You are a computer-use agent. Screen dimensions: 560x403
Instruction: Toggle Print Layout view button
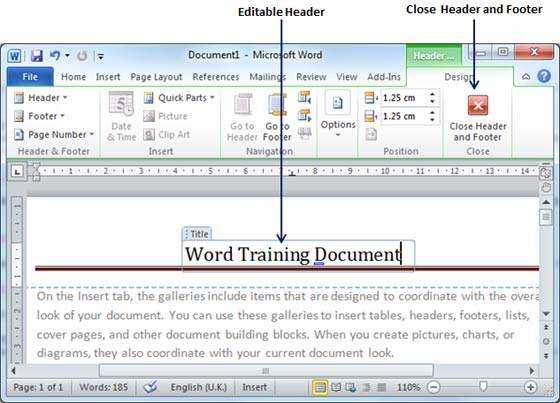point(320,387)
